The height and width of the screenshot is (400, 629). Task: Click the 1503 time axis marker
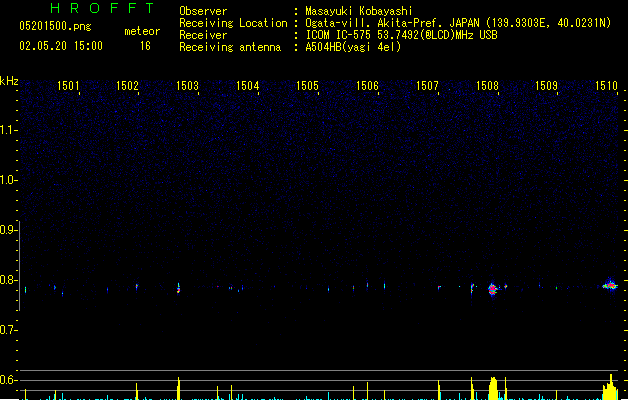pyautogui.click(x=187, y=86)
